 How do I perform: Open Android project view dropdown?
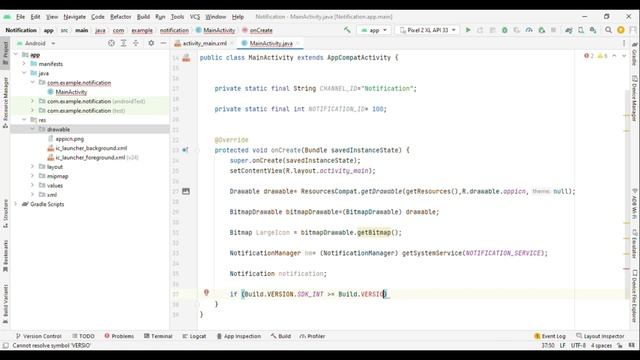click(x=36, y=43)
